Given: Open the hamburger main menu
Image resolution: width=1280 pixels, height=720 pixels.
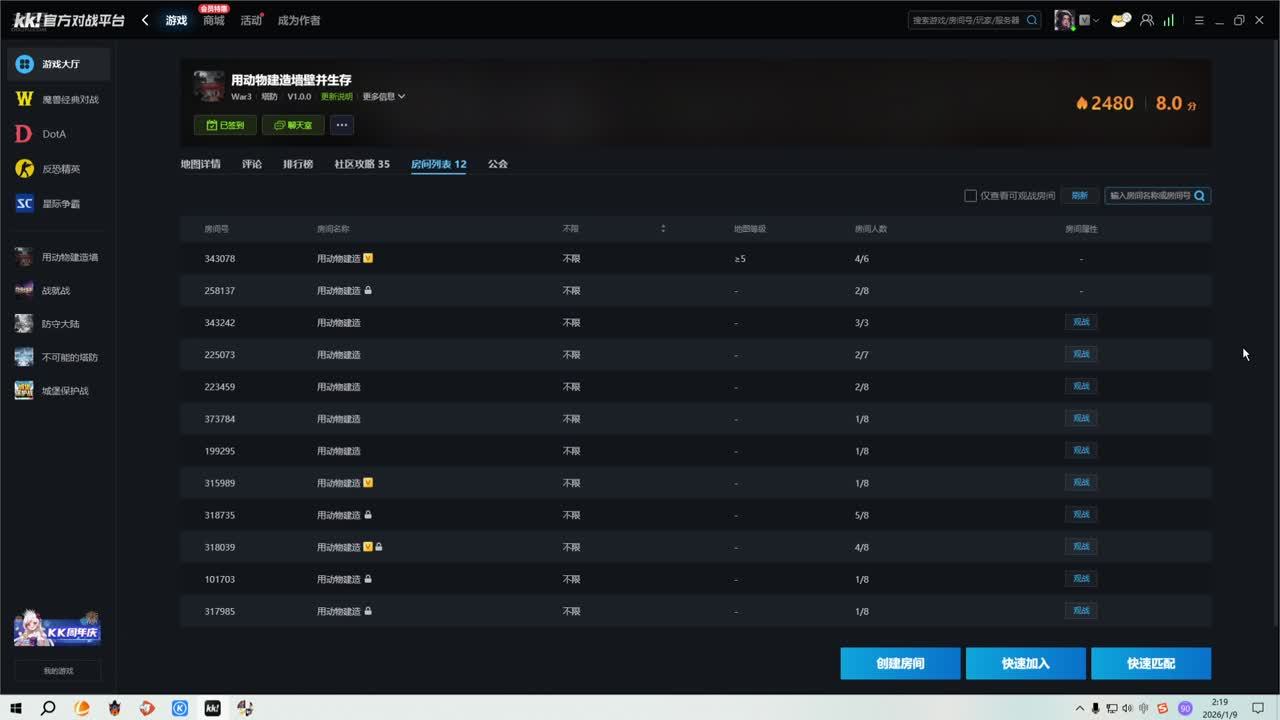Looking at the screenshot, I should click(1199, 20).
